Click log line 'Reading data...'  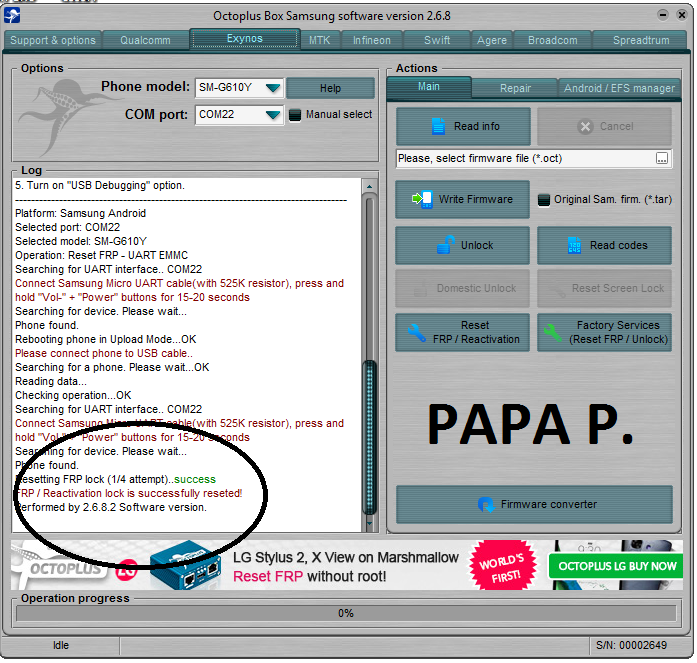coord(51,381)
